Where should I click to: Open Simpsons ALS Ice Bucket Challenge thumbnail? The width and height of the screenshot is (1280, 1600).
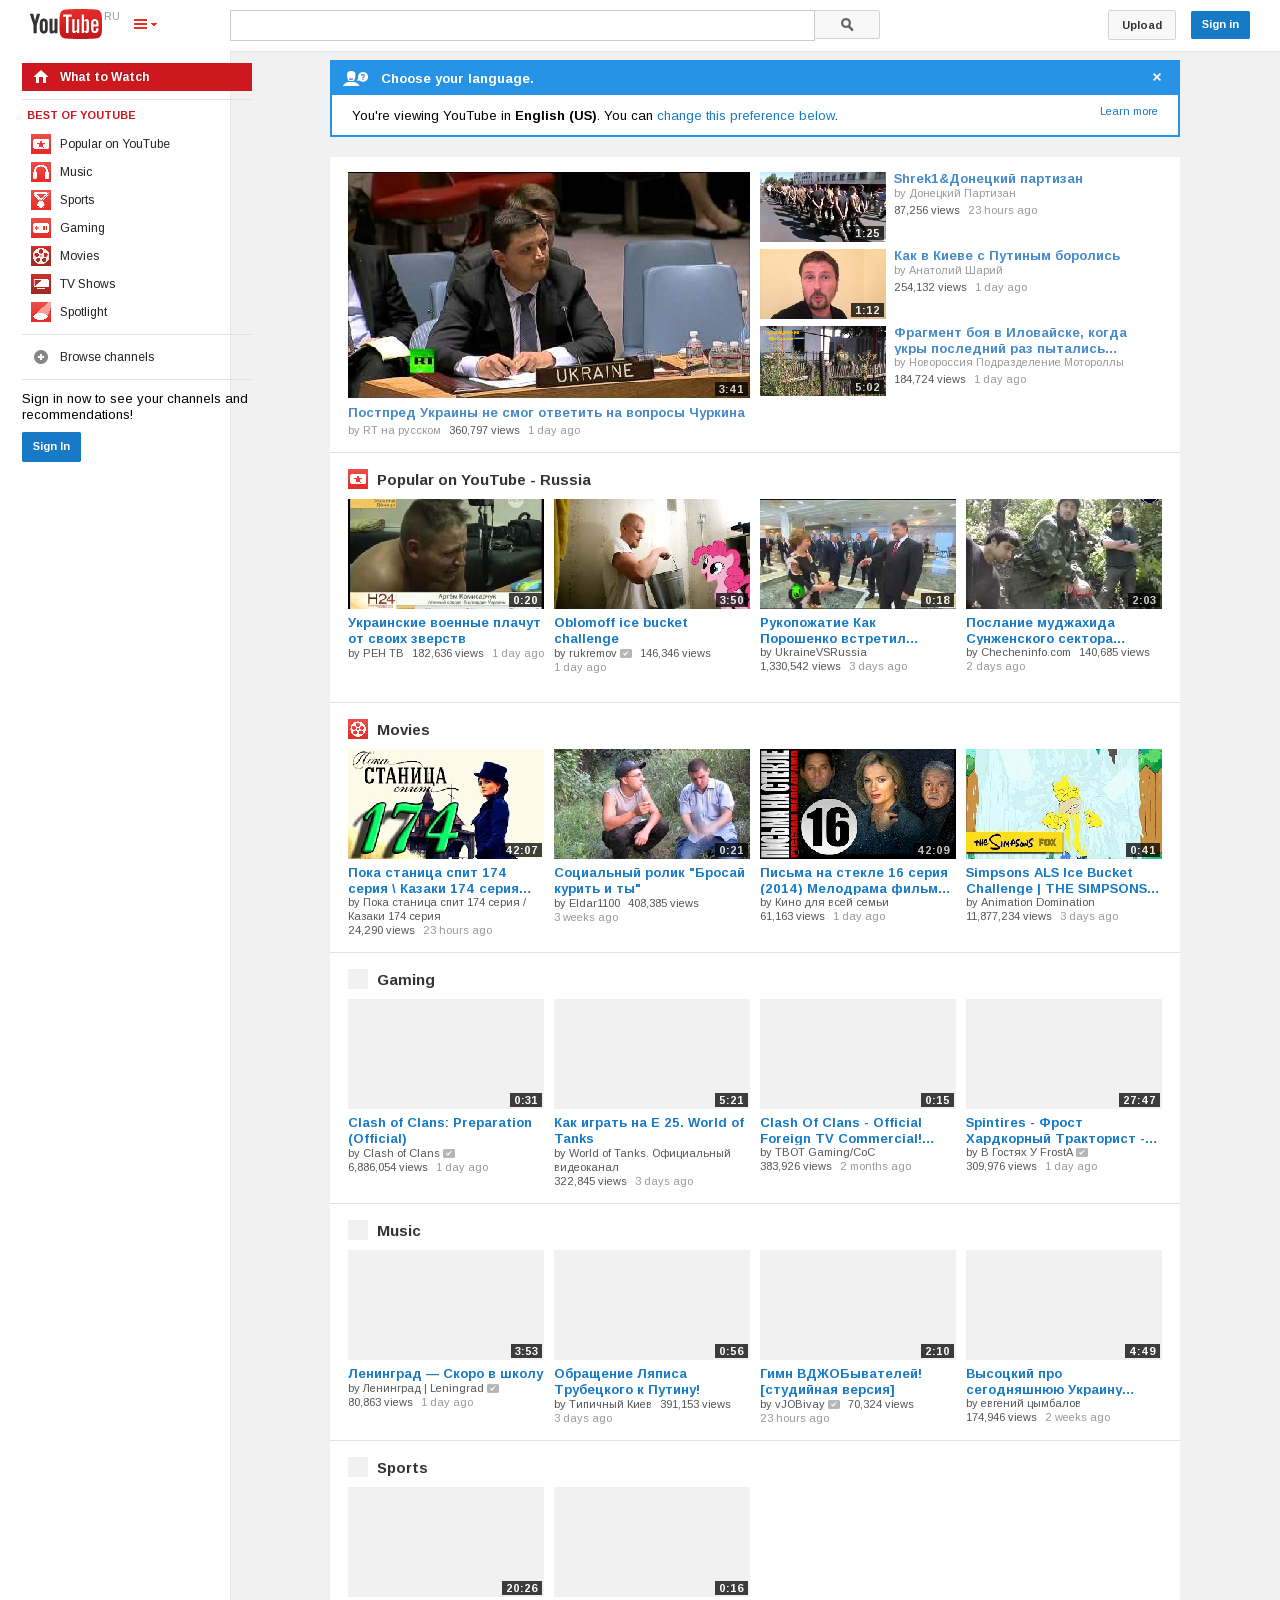pos(1064,804)
